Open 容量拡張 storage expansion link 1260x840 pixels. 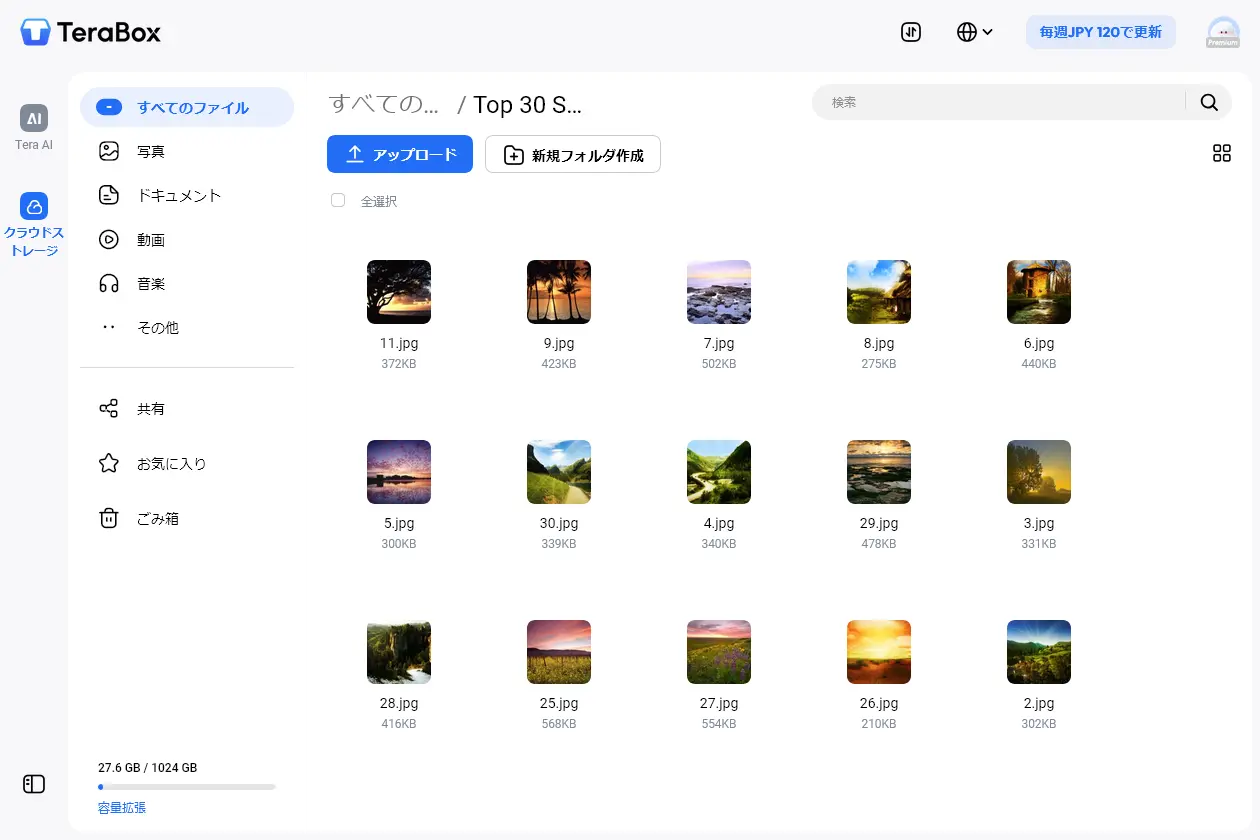[x=121, y=807]
